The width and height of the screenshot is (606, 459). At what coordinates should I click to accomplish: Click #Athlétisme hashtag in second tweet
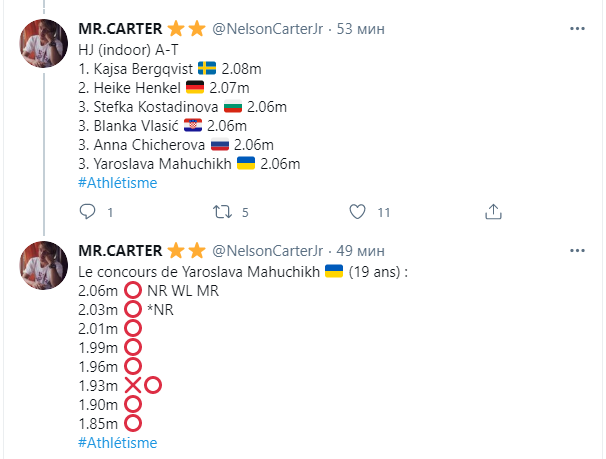117,442
